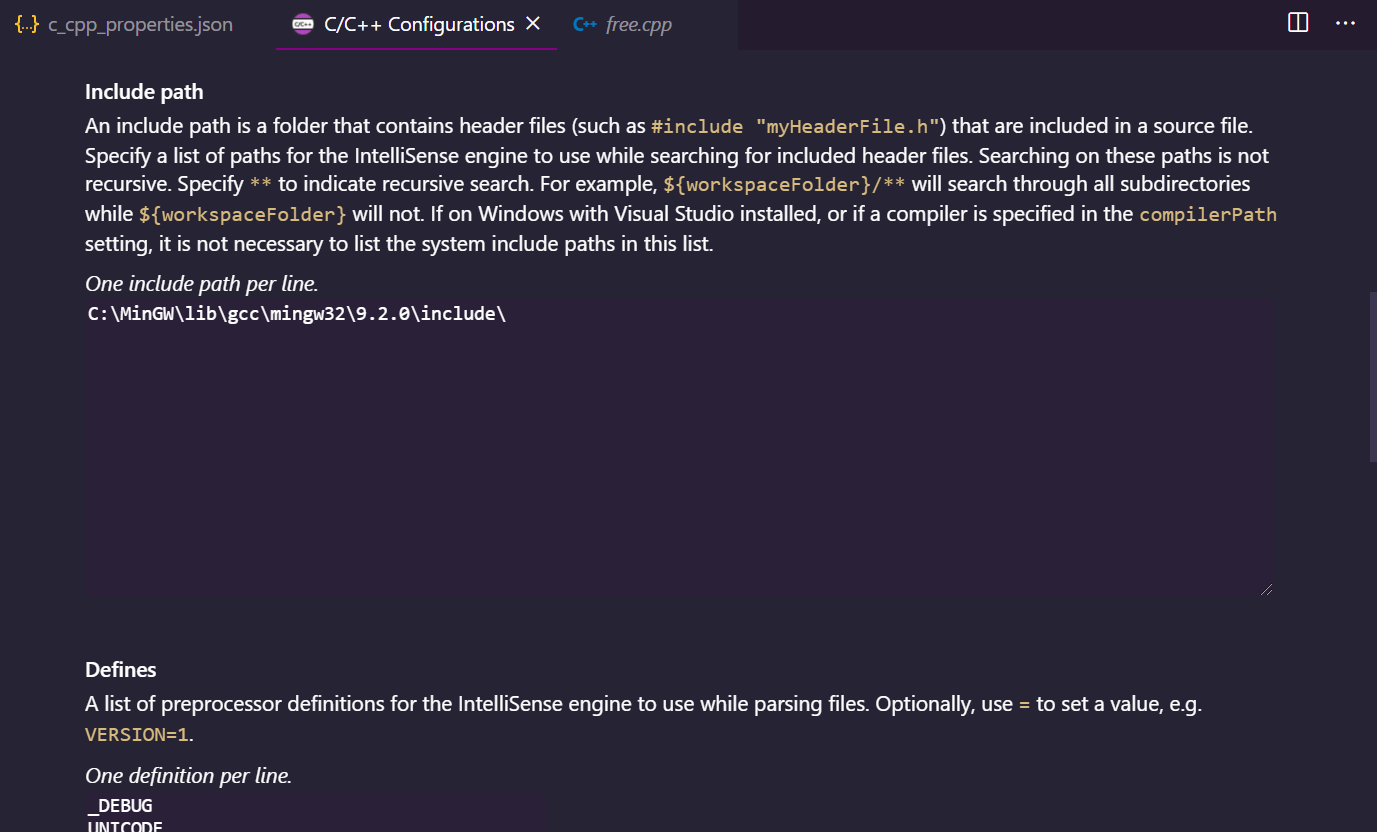
Task: Open the Split Editor icon in the top right
Action: point(1297,21)
